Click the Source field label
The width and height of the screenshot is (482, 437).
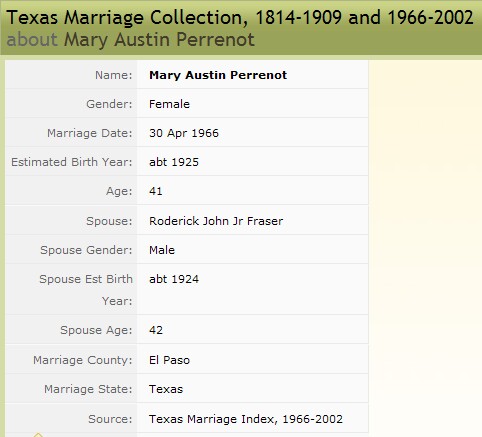click(110, 419)
